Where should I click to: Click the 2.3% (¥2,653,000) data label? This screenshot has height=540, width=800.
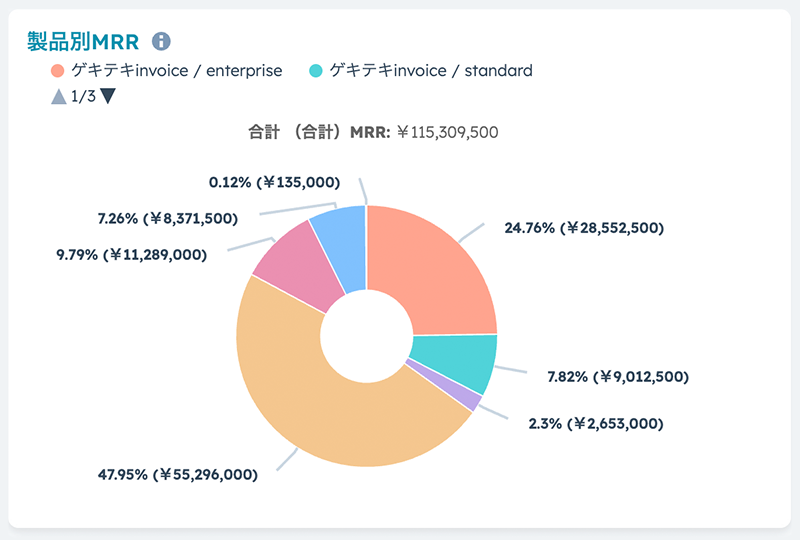[595, 423]
